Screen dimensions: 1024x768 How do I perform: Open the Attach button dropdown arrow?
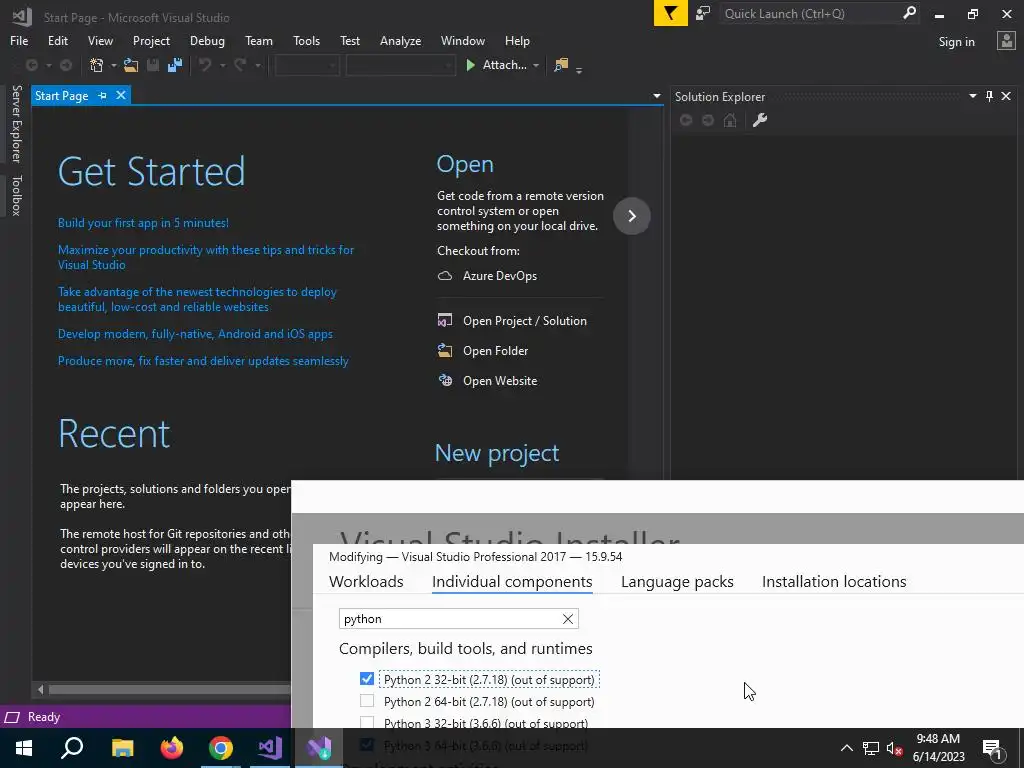(536, 65)
